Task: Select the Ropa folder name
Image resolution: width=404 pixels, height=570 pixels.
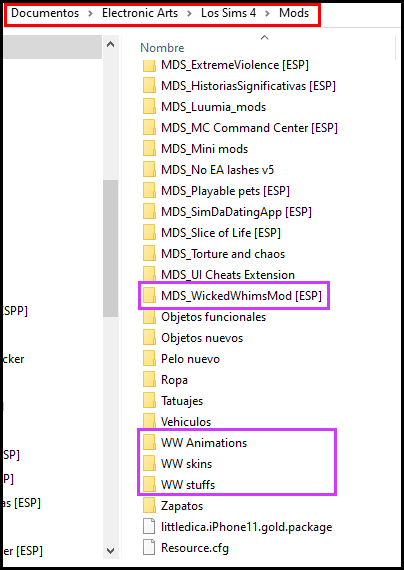Action: coord(174,380)
